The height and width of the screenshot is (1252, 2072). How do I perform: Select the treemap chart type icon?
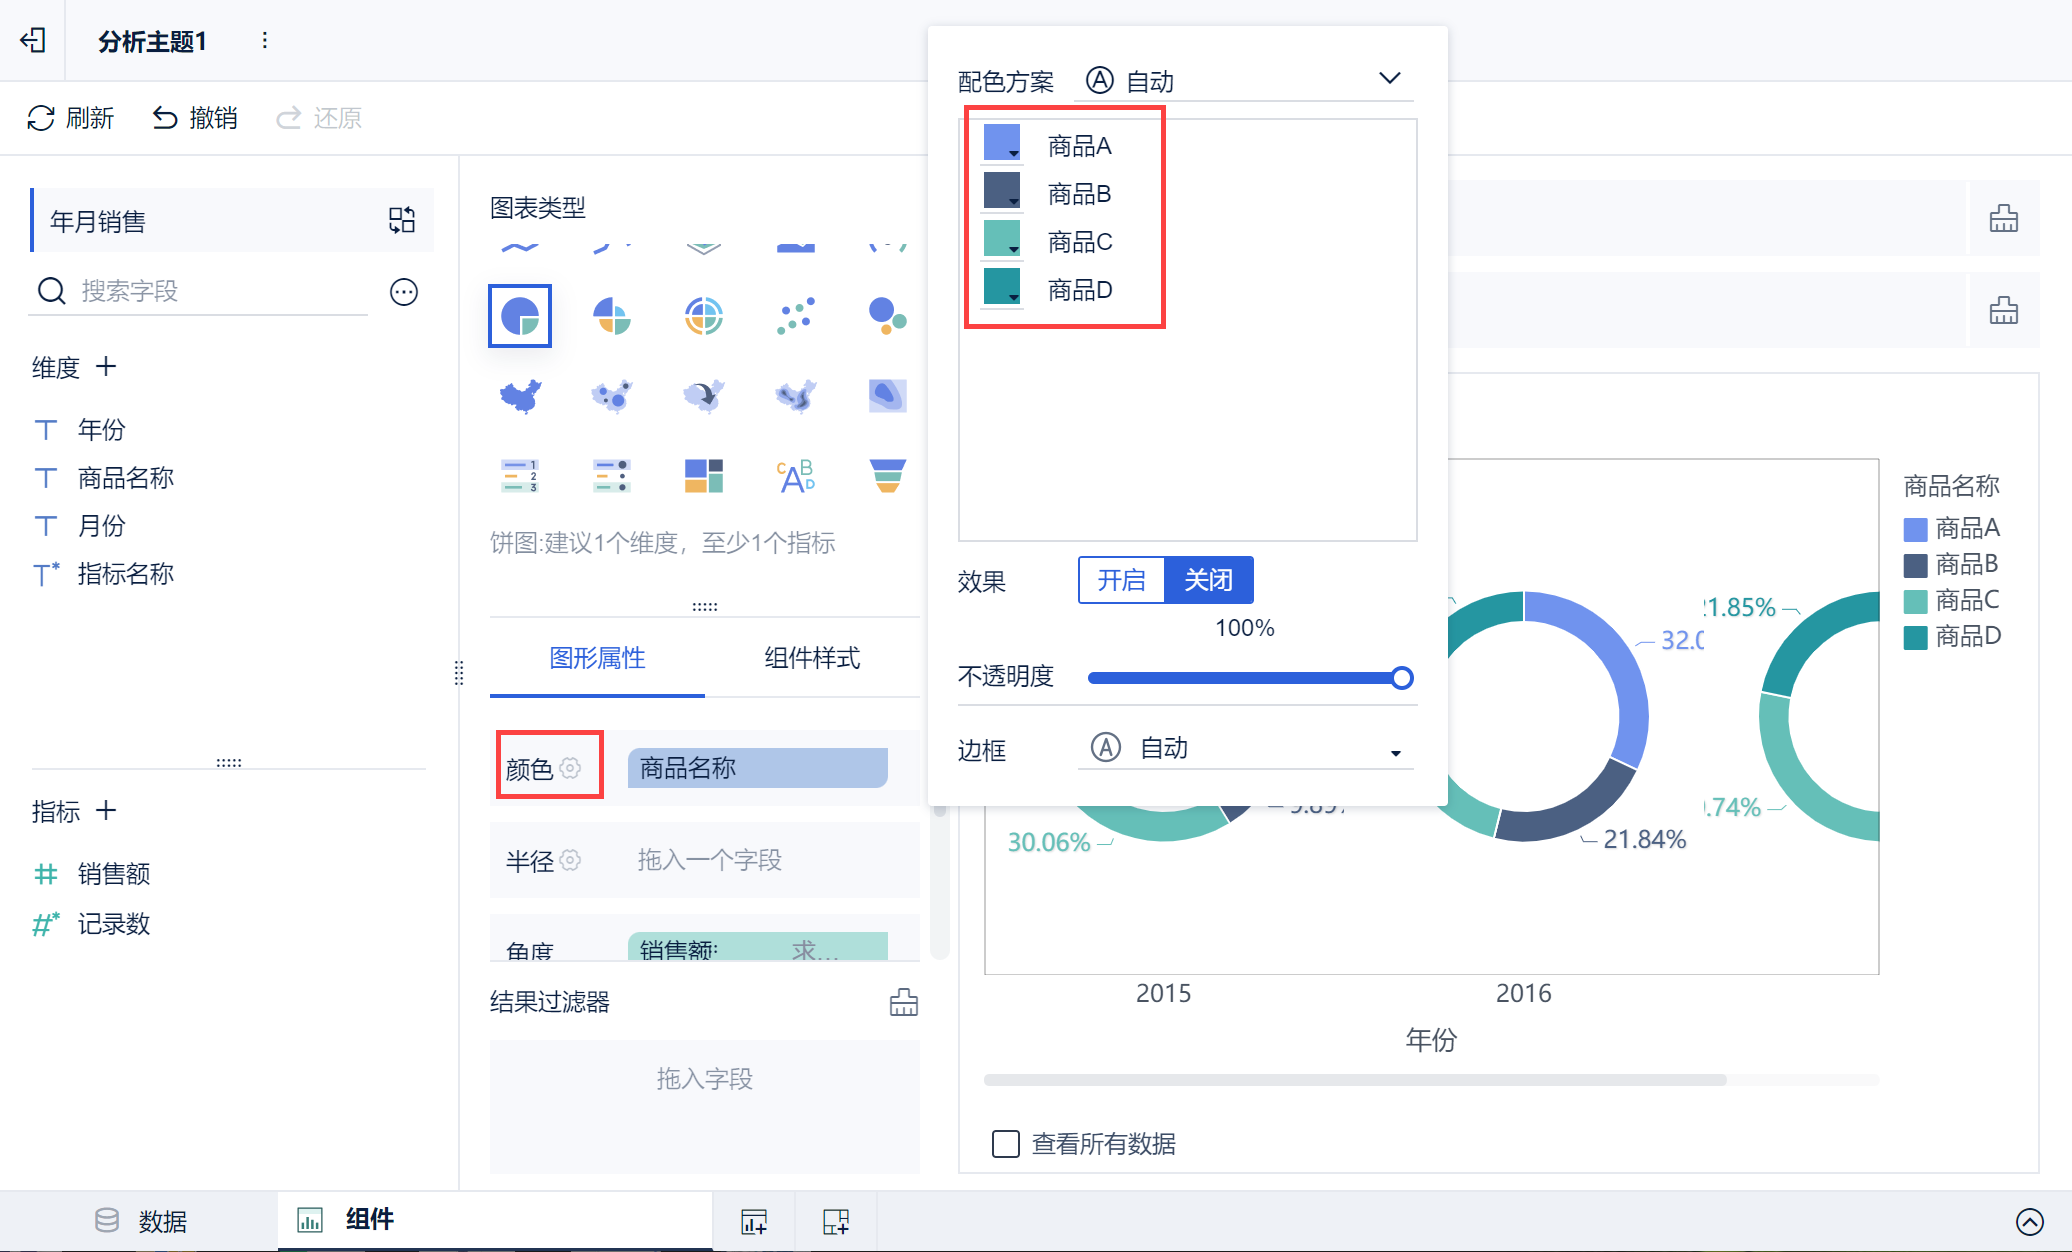point(703,476)
